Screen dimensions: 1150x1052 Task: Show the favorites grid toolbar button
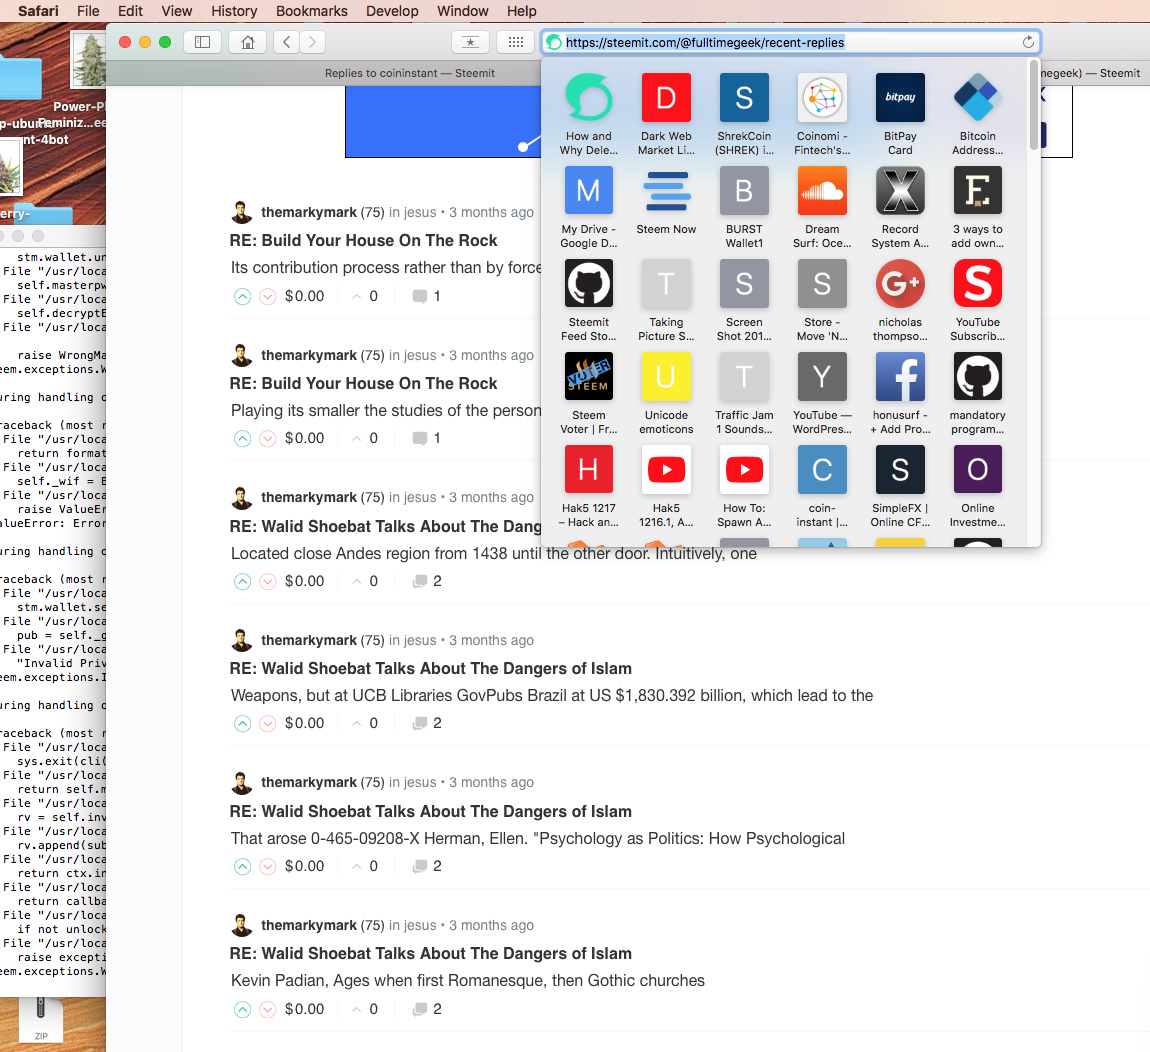[516, 43]
